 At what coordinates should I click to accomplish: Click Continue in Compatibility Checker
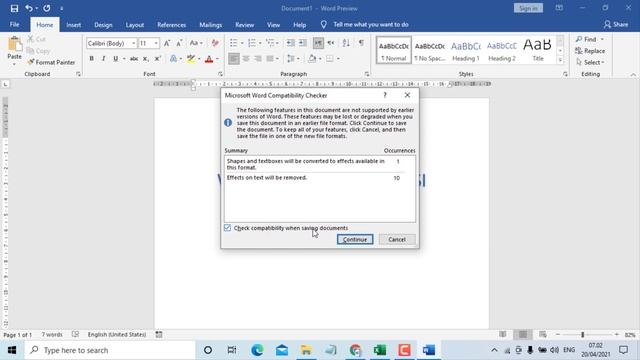click(x=355, y=239)
